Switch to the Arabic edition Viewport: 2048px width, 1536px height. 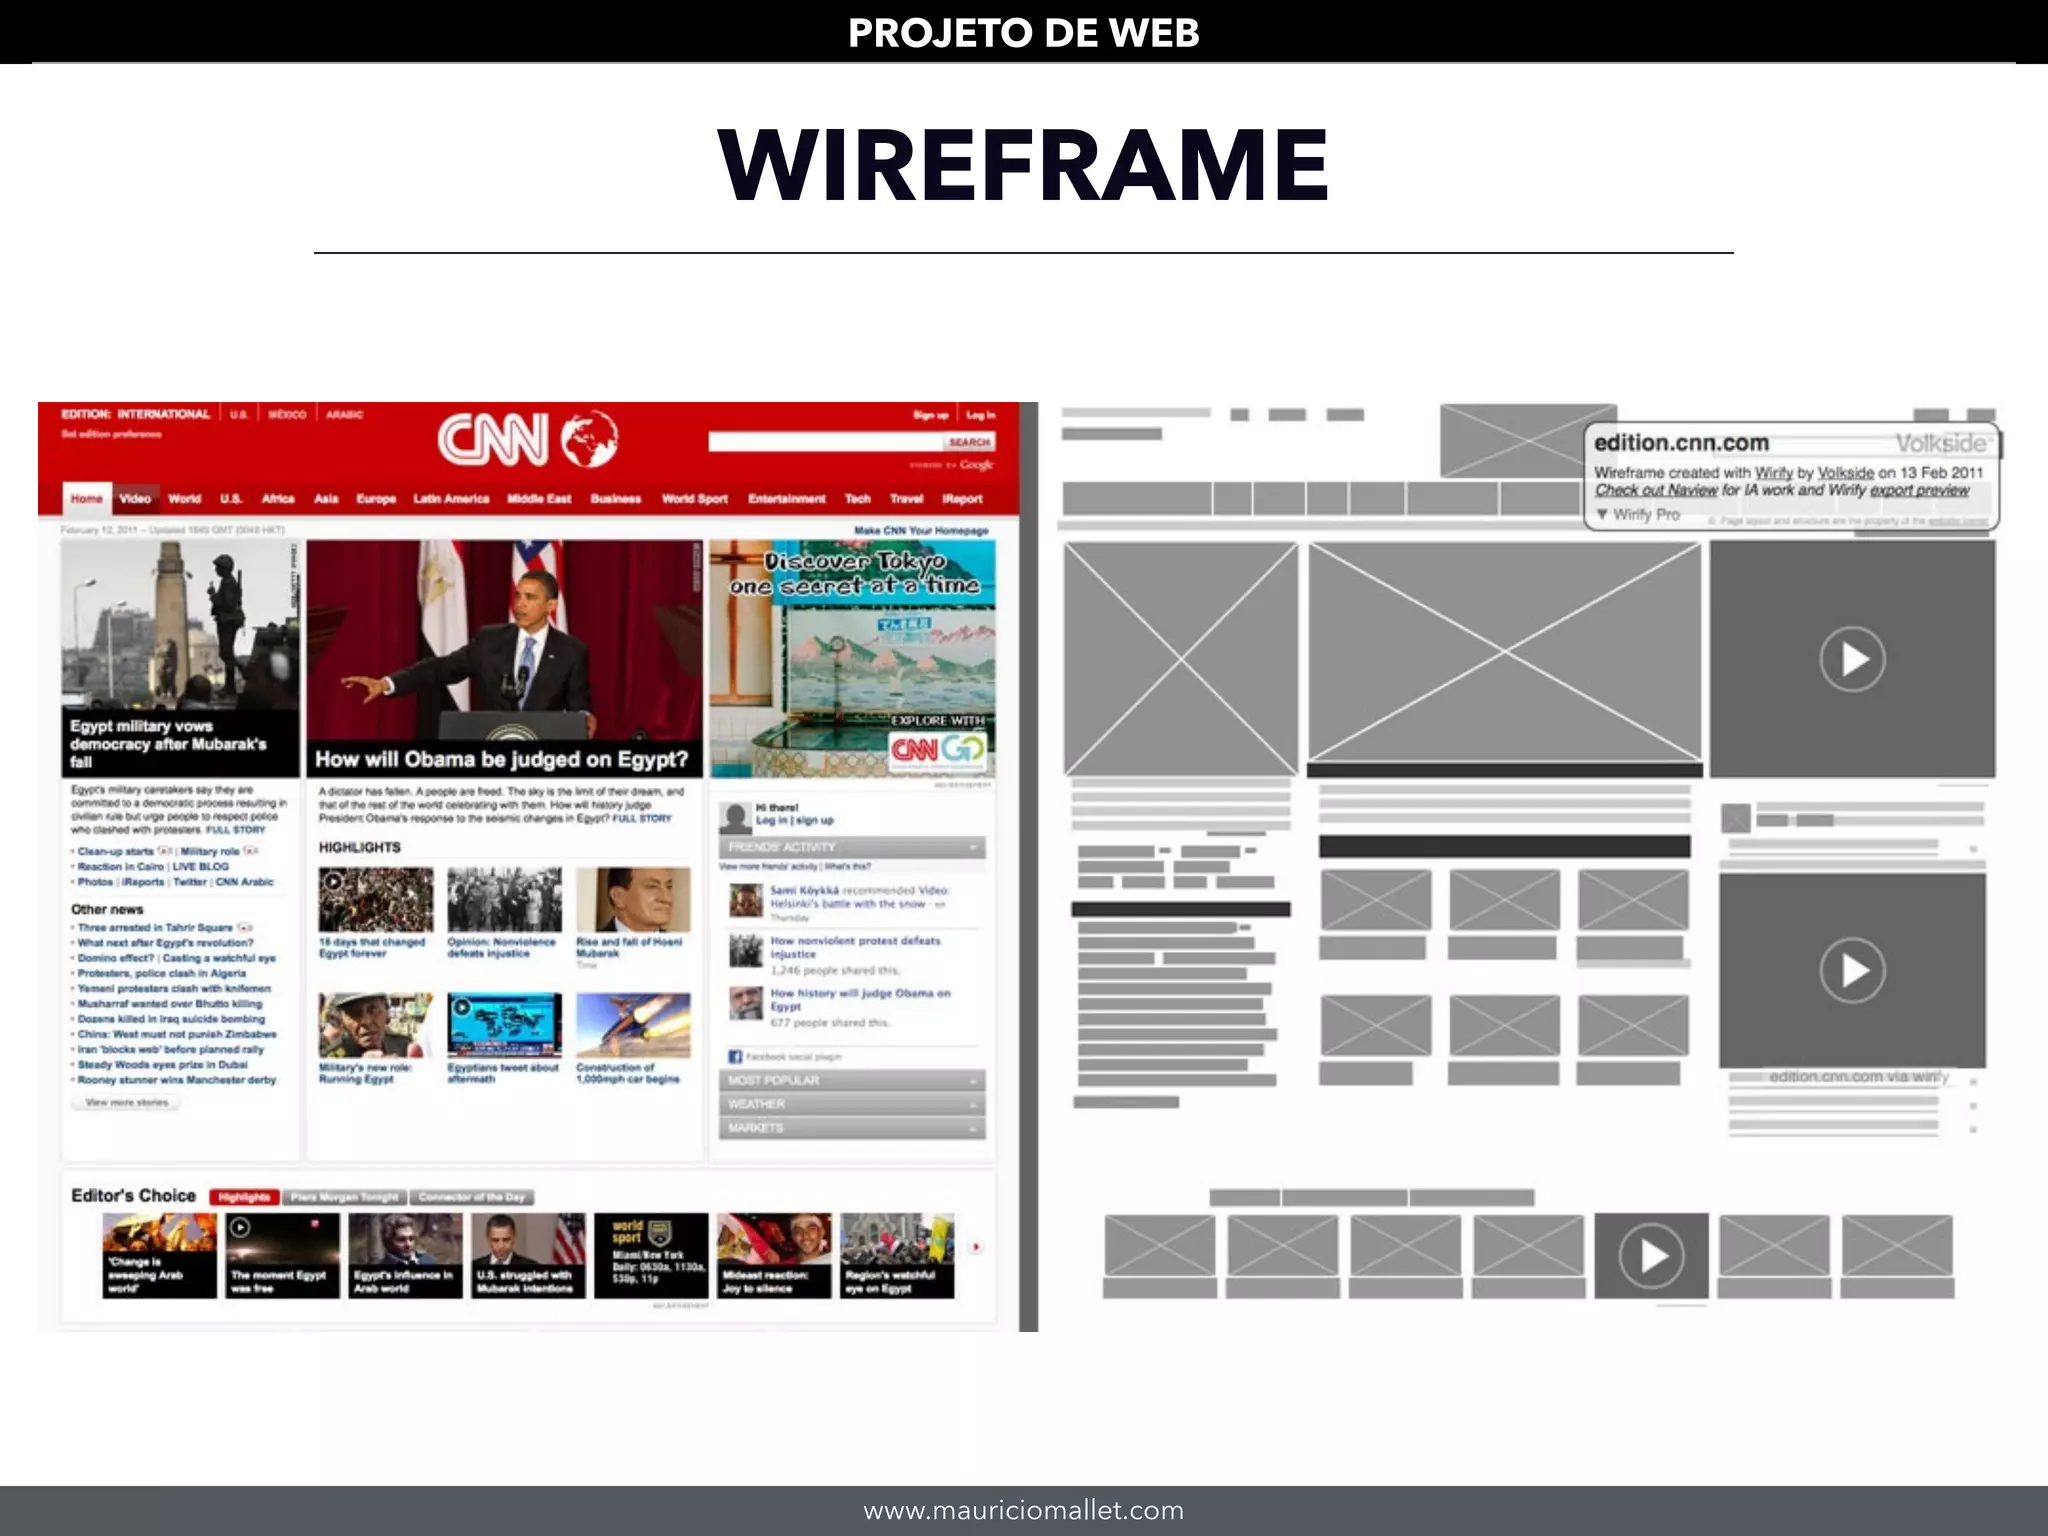345,414
